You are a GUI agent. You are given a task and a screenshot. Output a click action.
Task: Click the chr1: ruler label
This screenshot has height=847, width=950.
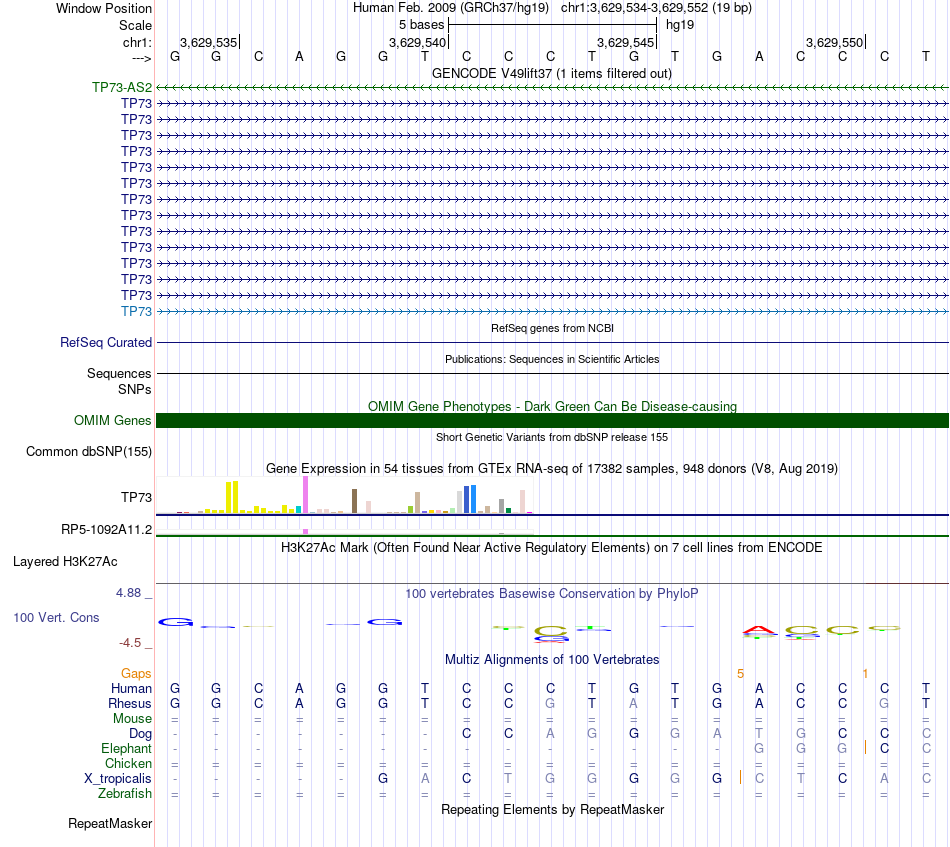(137, 42)
